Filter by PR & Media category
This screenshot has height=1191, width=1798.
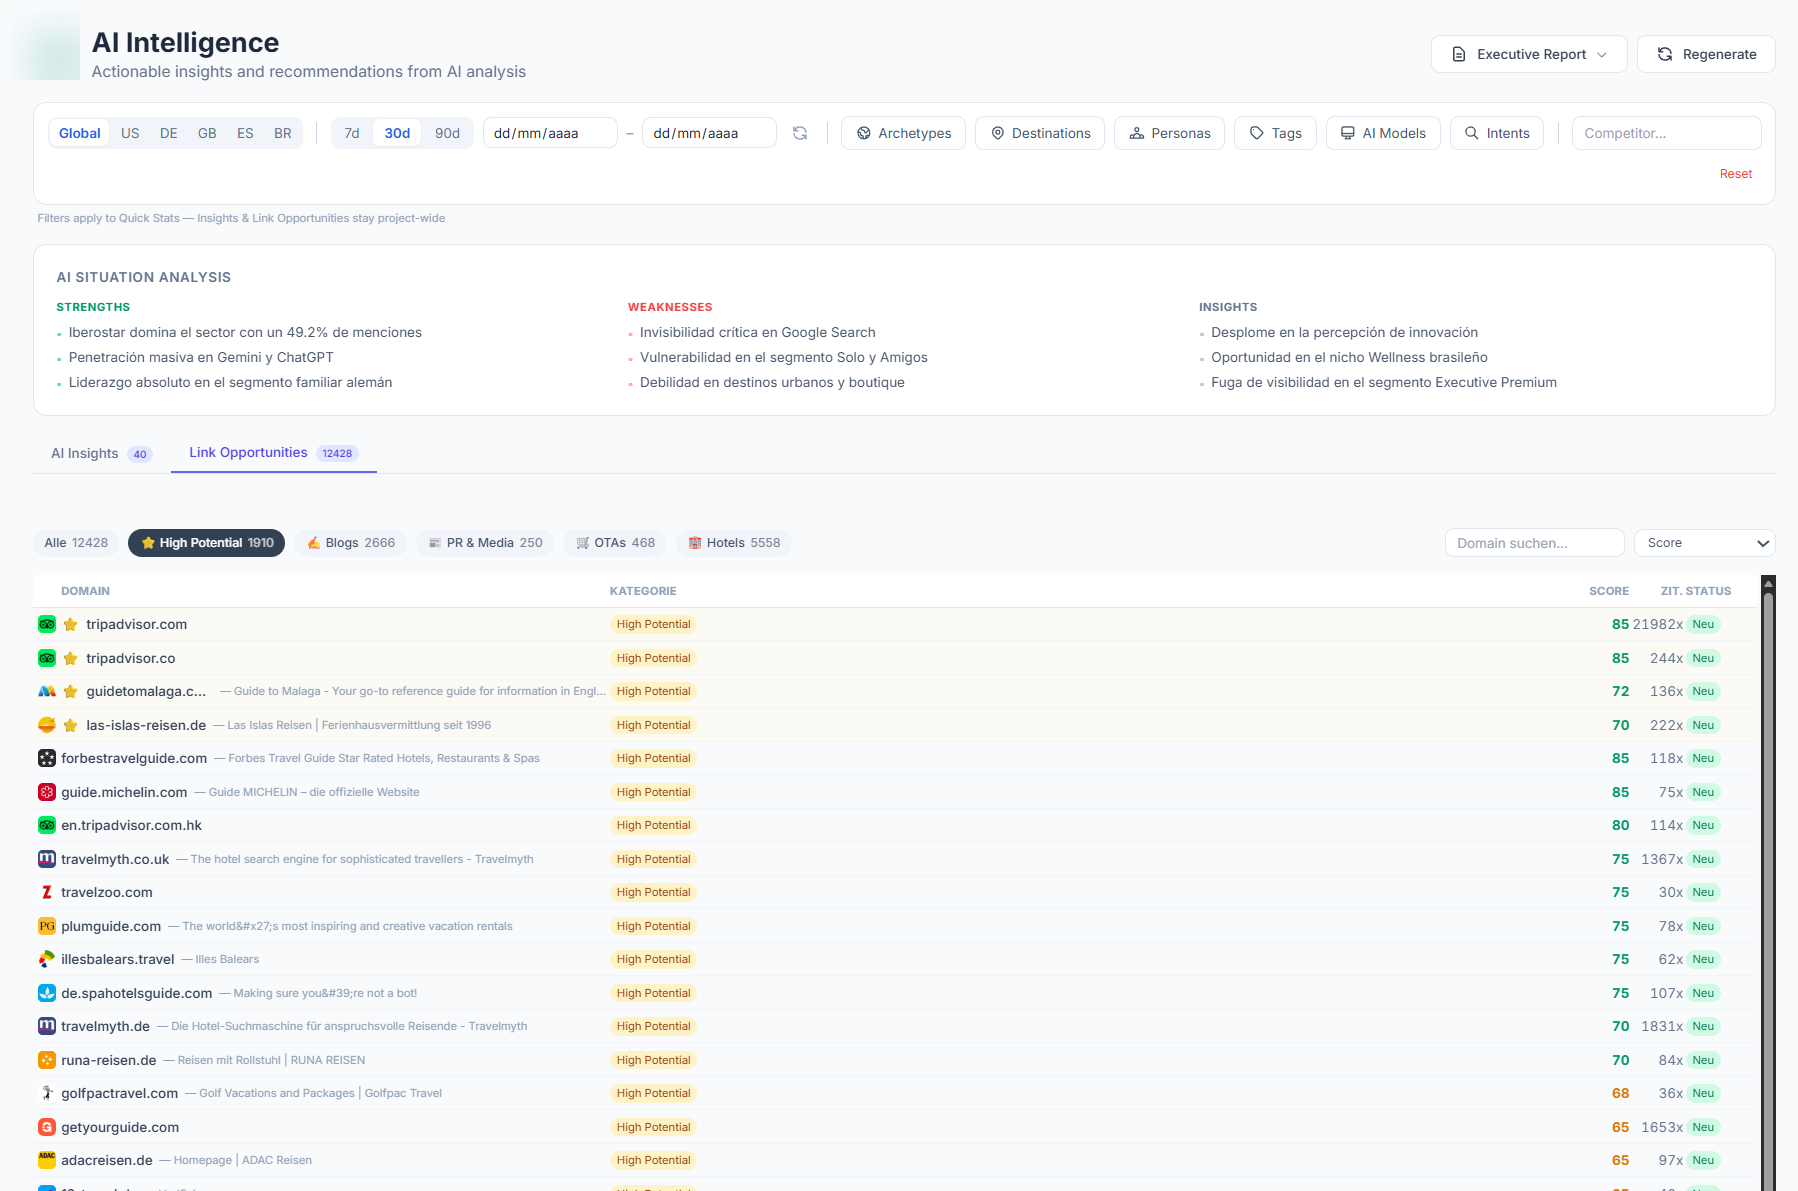click(x=485, y=543)
